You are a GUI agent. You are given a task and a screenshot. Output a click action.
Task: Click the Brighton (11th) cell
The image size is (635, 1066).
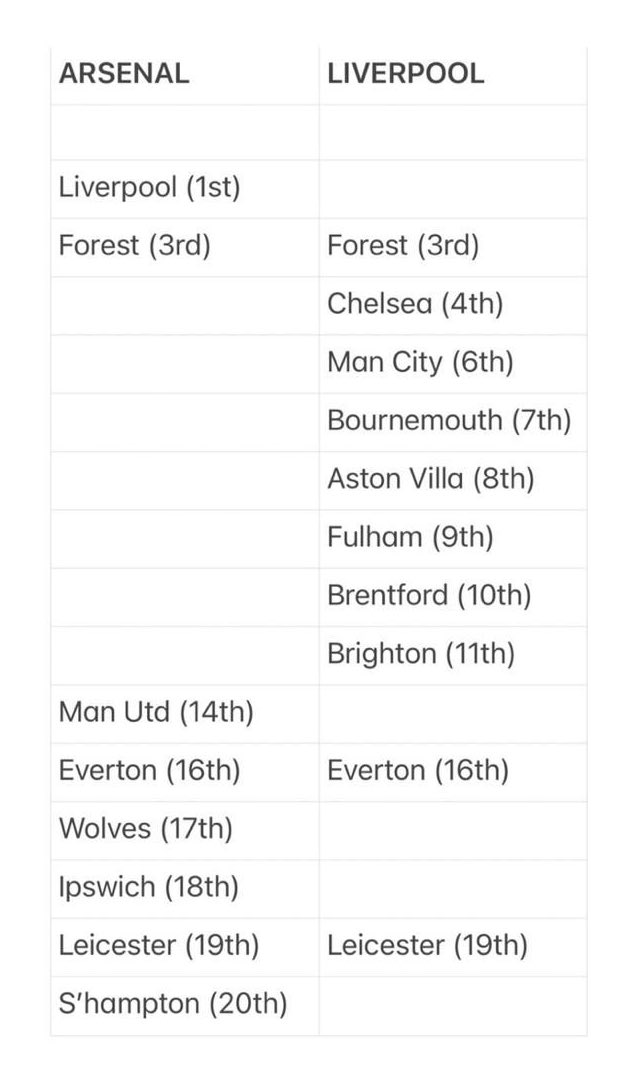tap(420, 654)
